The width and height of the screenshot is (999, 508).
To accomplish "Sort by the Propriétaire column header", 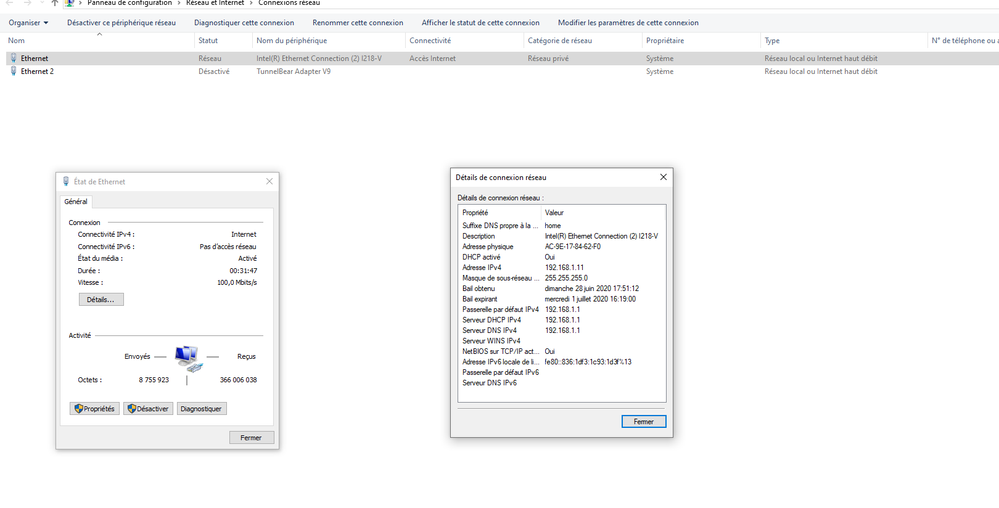I will [x=702, y=41].
